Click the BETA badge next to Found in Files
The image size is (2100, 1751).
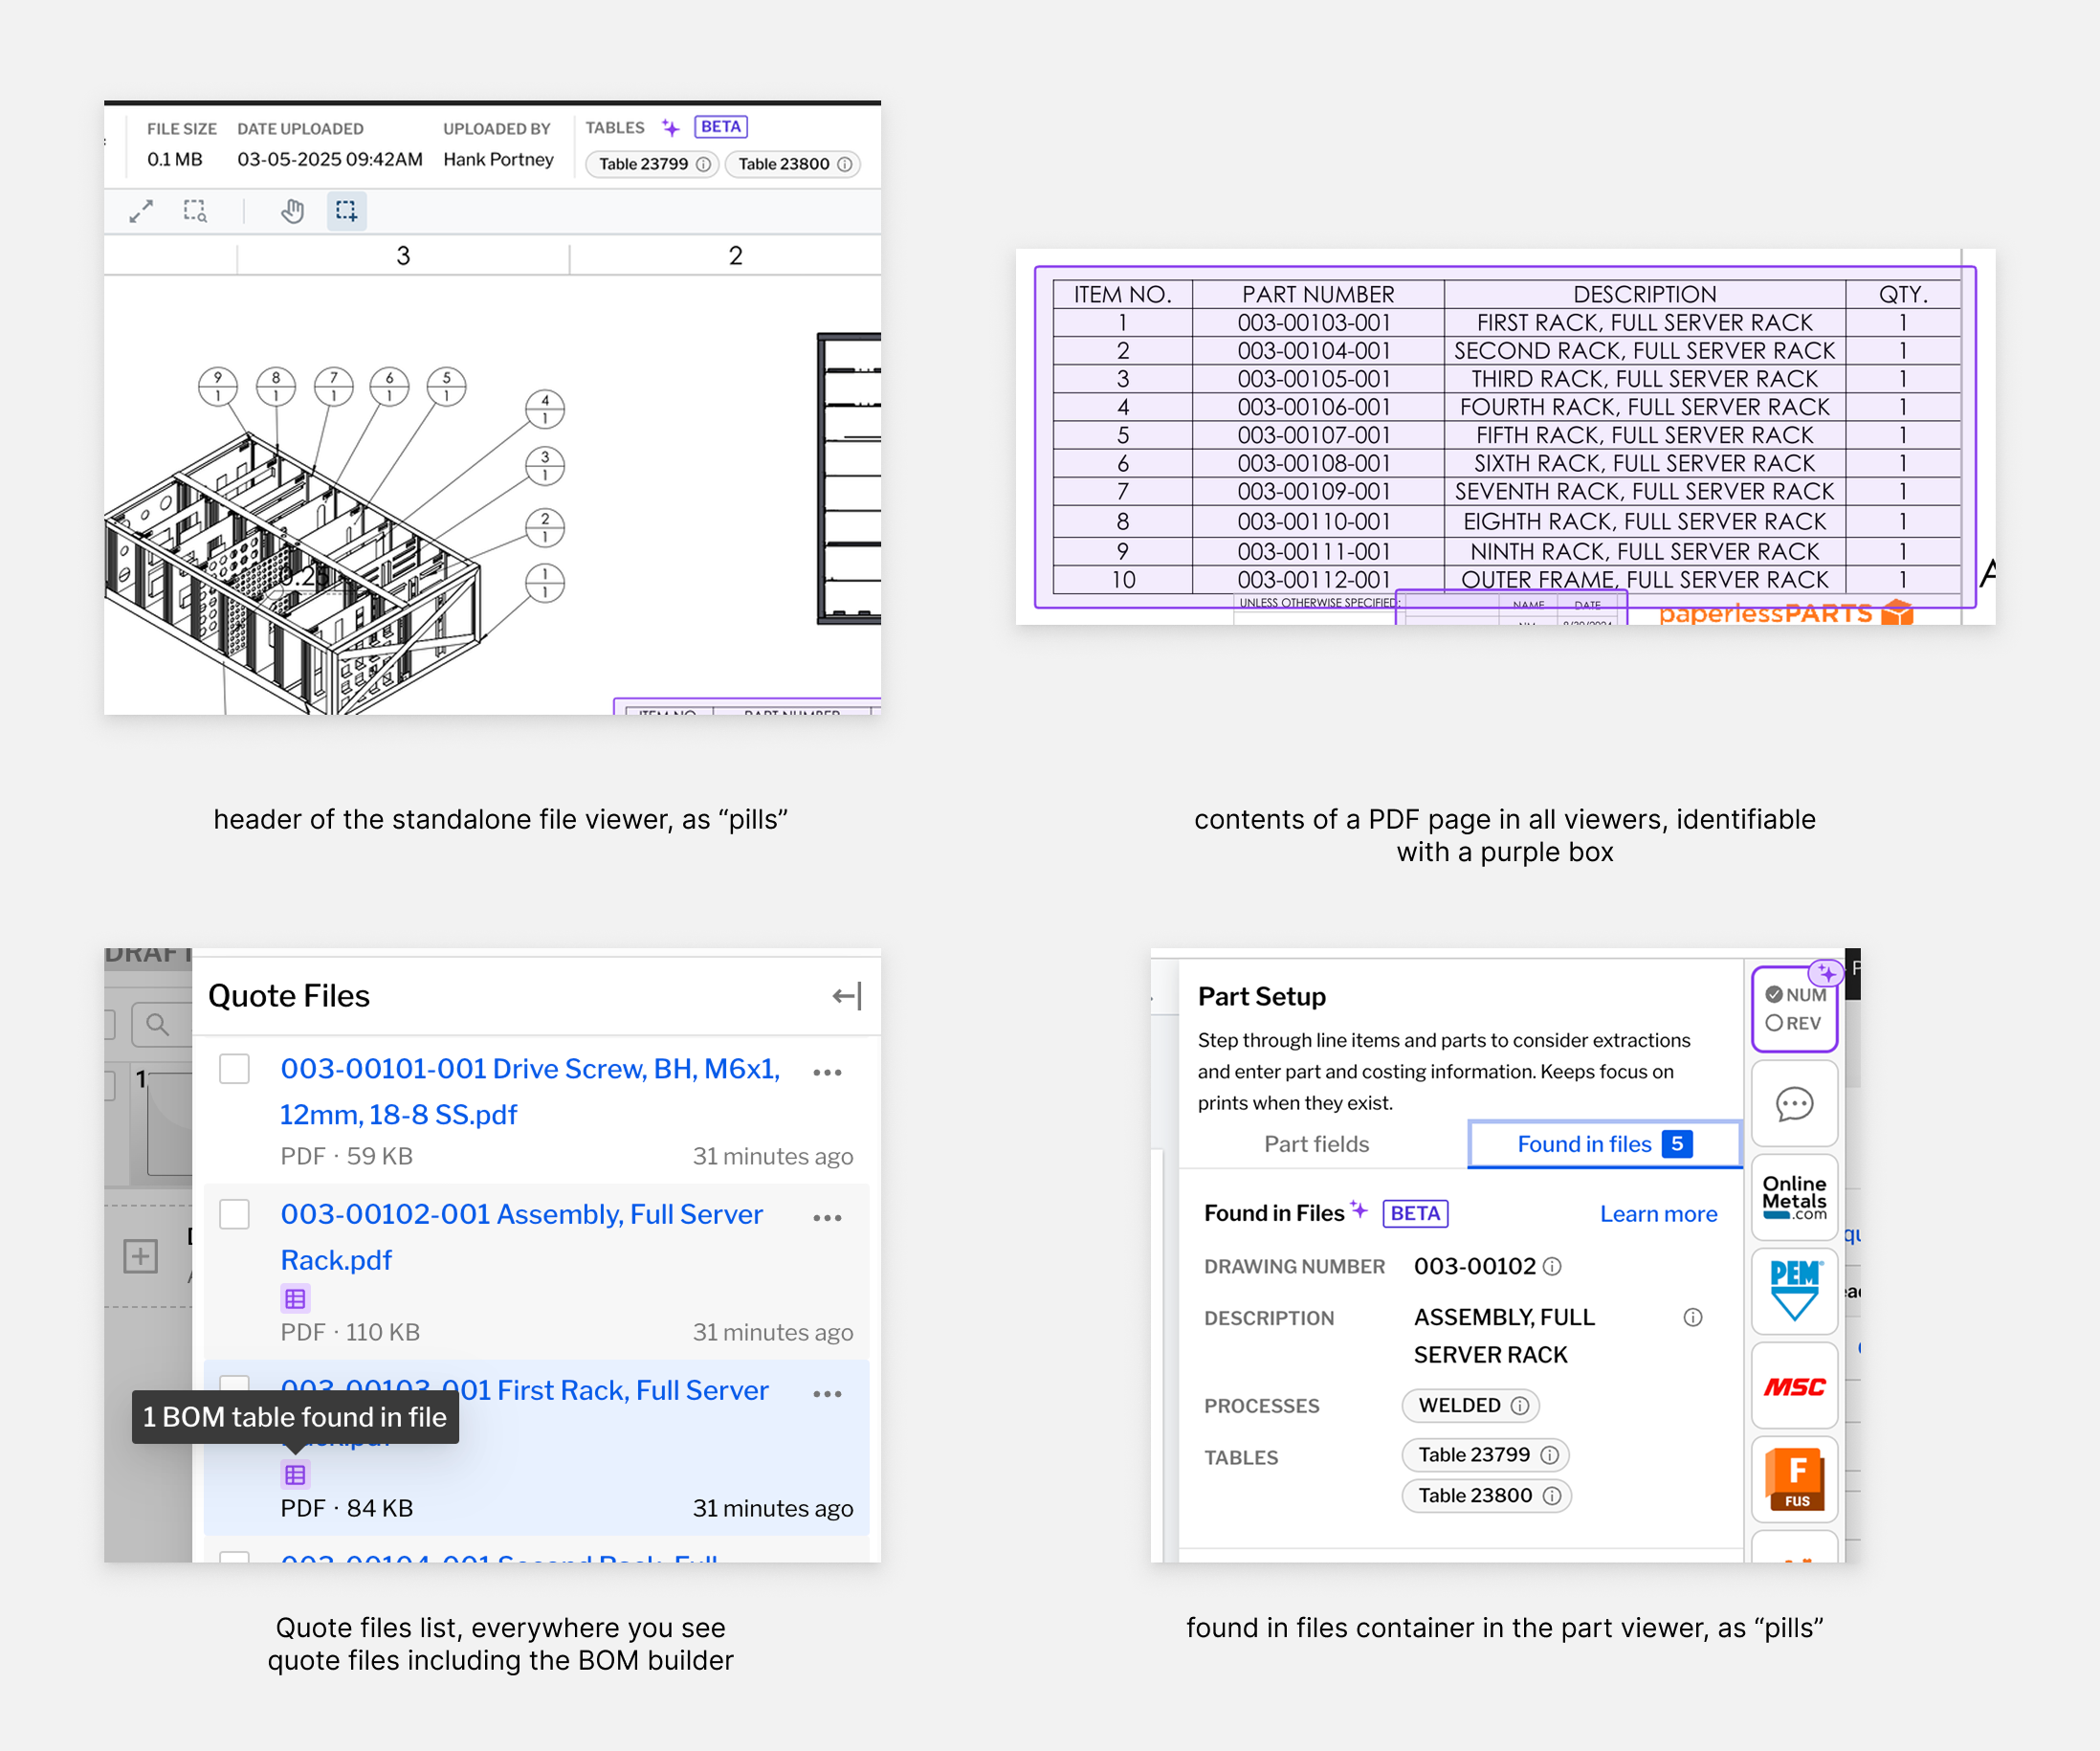1415,1214
